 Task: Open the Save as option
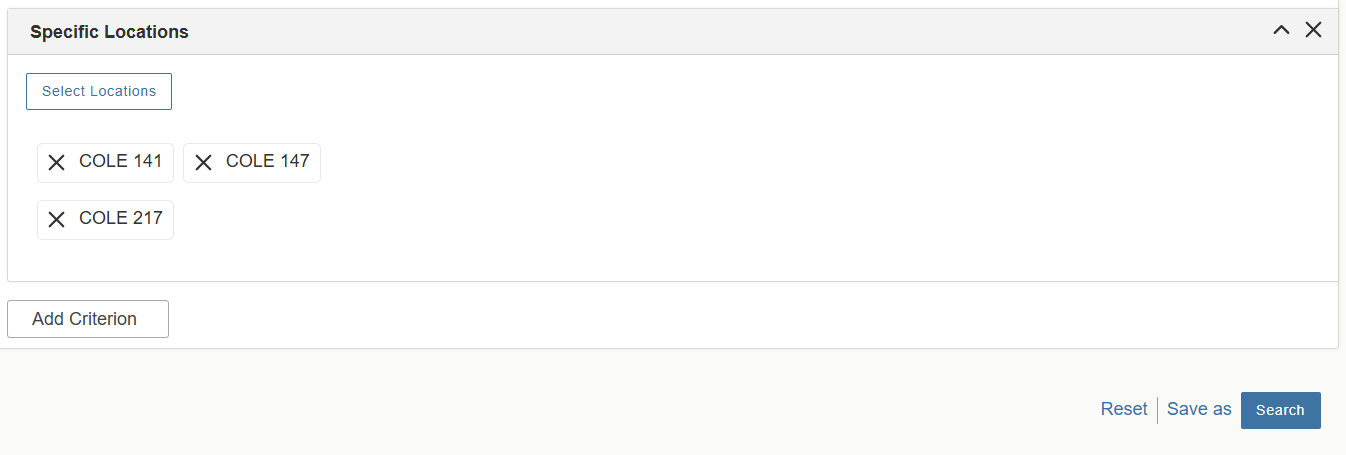(x=1199, y=409)
